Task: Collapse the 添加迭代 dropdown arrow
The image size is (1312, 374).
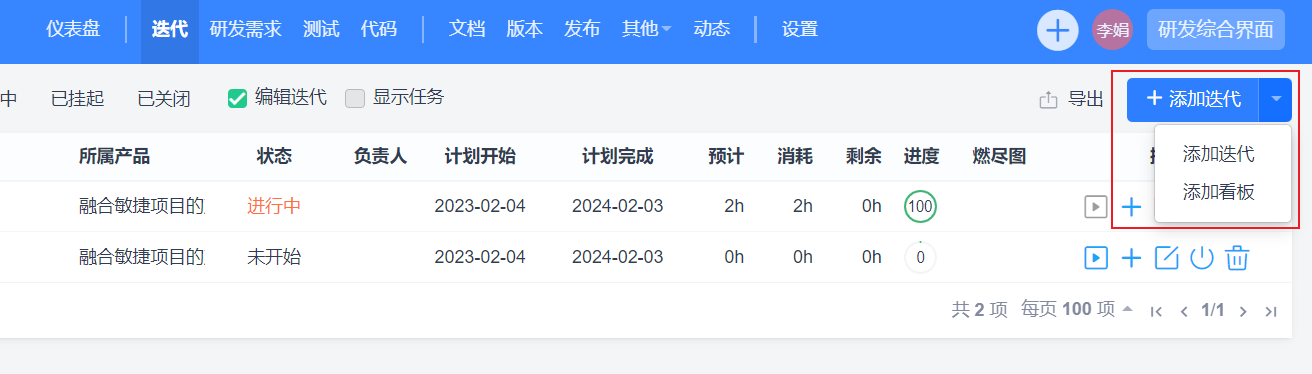Action: coord(1276,99)
